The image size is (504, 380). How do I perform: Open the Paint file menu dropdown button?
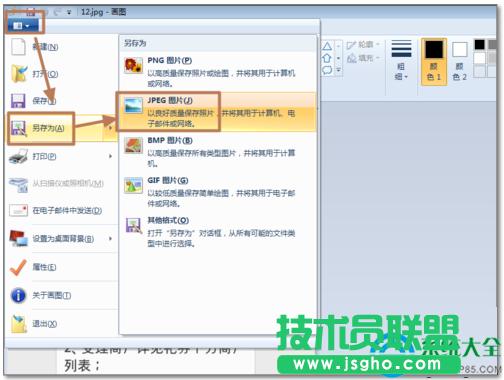23,25
